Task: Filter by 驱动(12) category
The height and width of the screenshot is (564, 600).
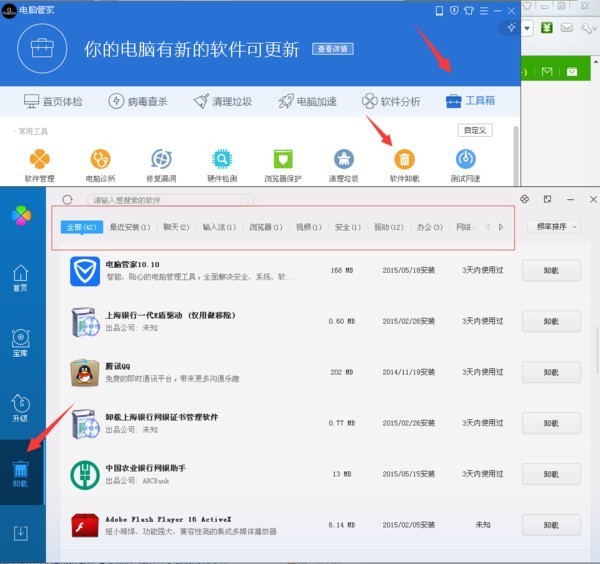Action: [x=389, y=227]
